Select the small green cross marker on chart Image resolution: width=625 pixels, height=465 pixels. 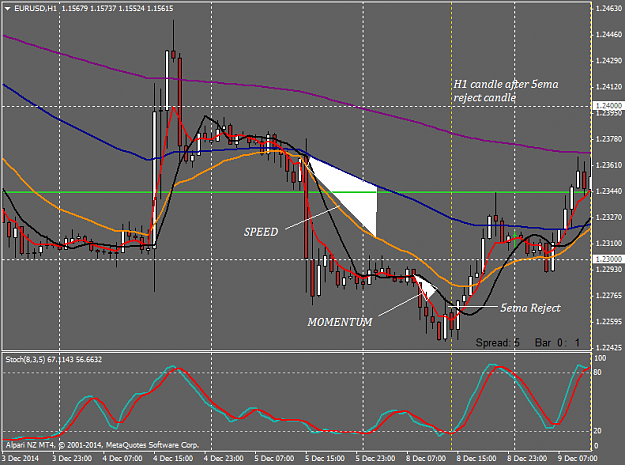[x=515, y=238]
